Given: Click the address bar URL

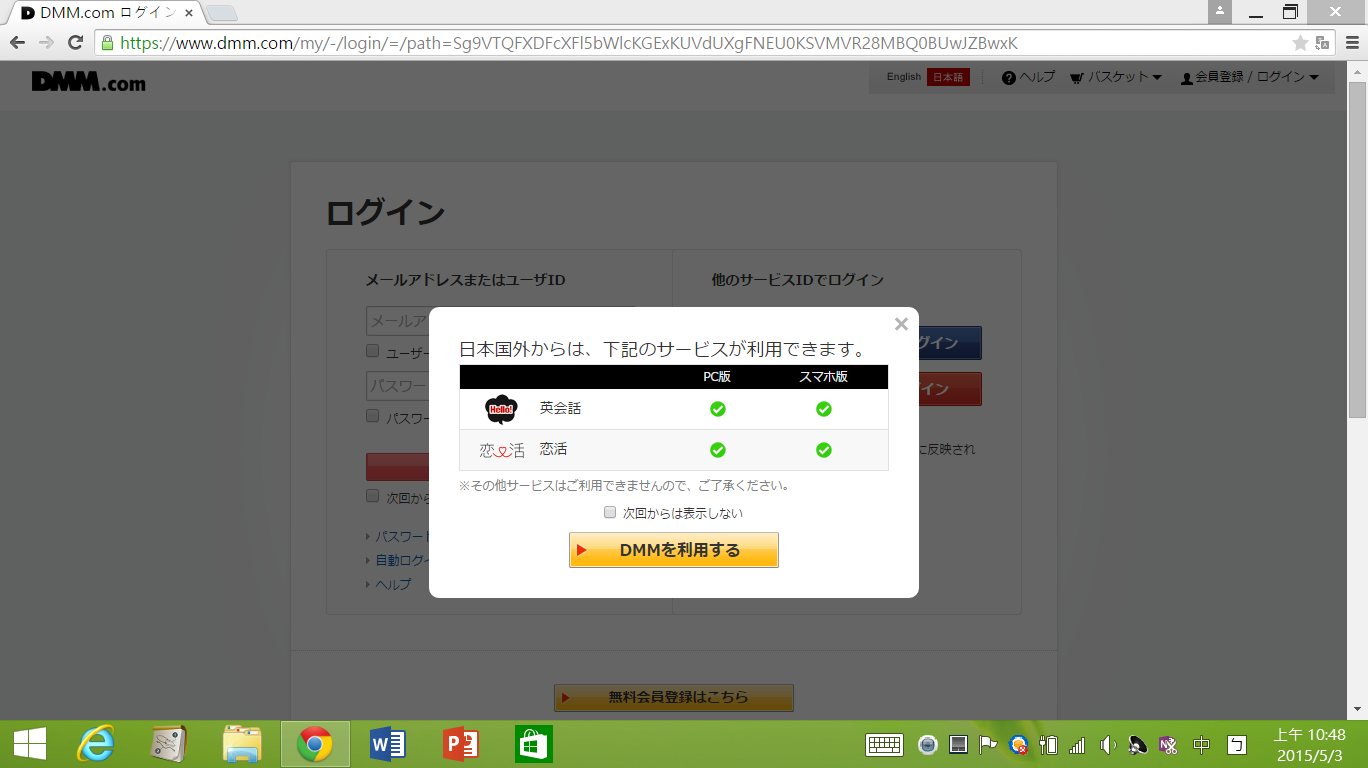Looking at the screenshot, I should (568, 43).
